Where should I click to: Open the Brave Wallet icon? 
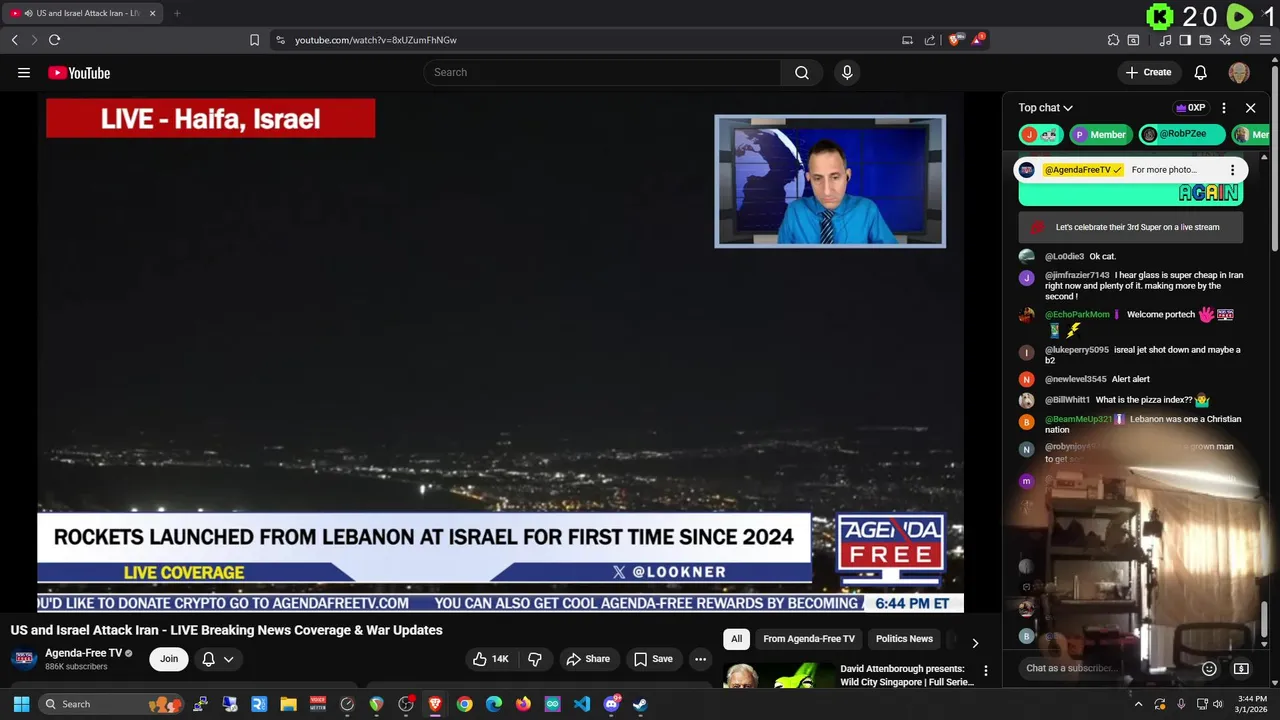[x=1205, y=40]
